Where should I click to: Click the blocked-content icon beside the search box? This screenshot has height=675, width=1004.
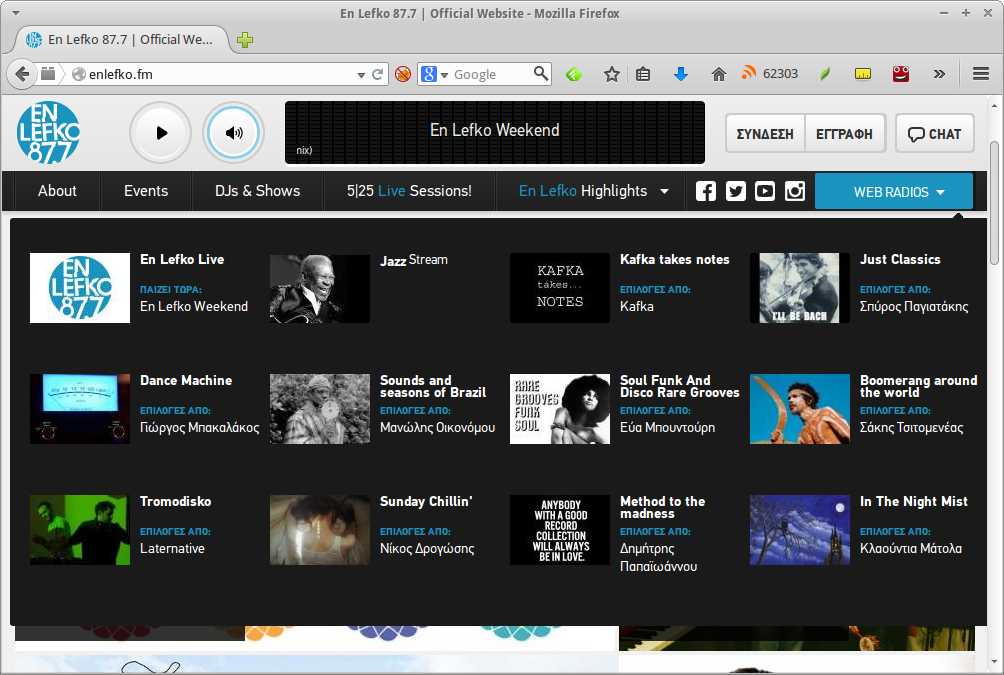(403, 74)
